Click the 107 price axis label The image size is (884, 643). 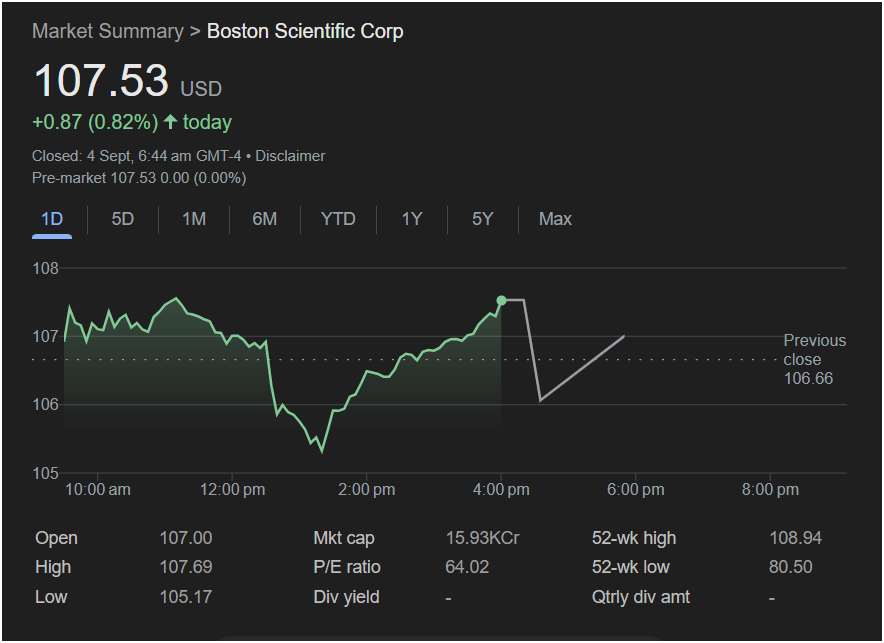click(x=46, y=336)
